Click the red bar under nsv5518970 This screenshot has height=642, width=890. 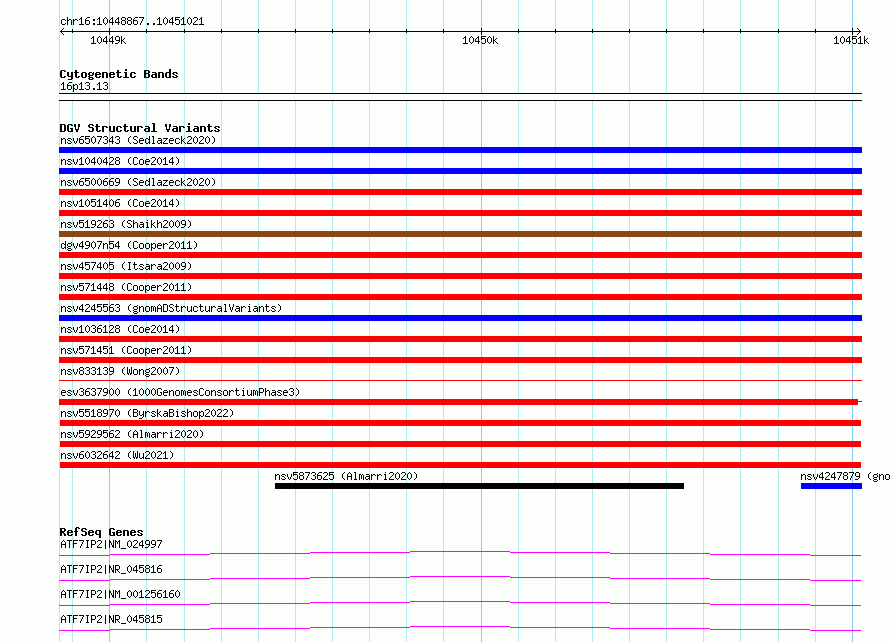coord(460,423)
